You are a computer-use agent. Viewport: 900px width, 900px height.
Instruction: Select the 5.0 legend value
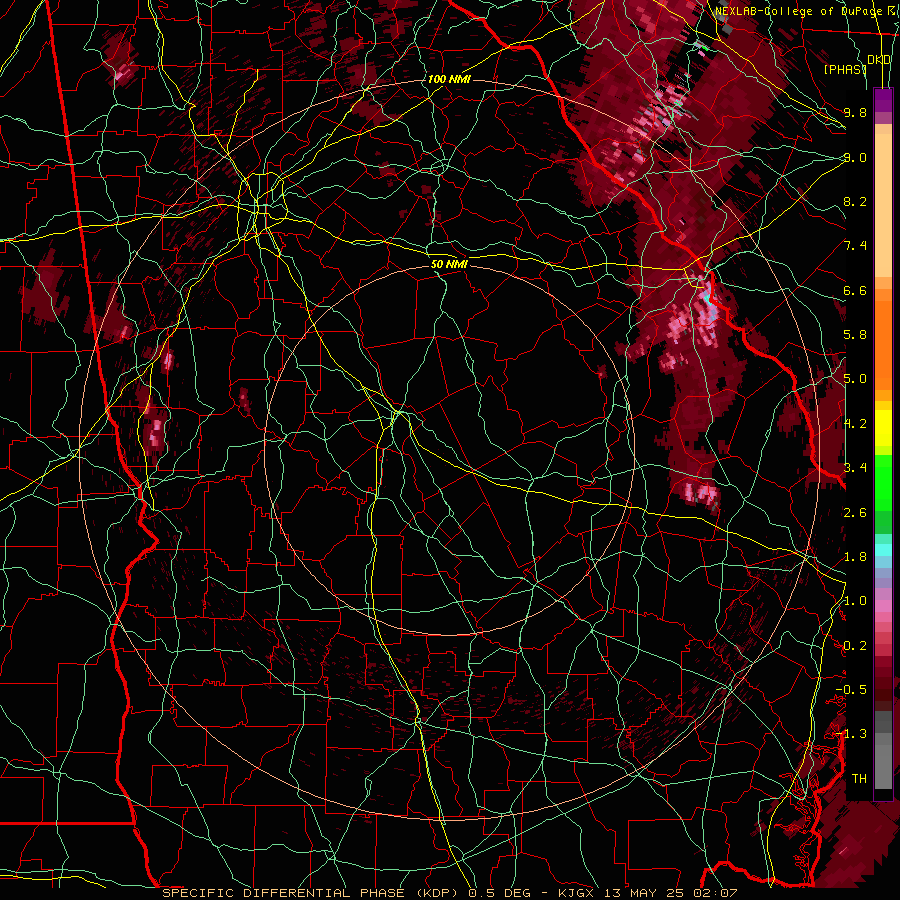855,379
